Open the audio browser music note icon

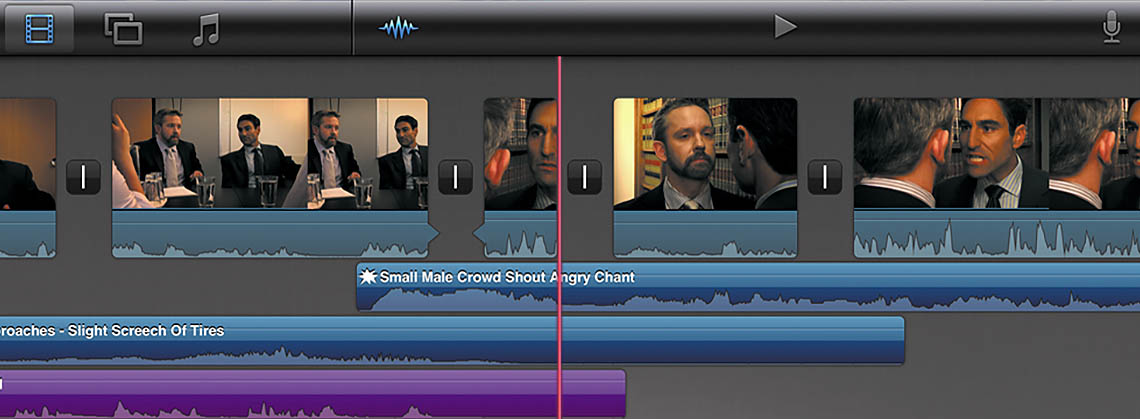[206, 30]
